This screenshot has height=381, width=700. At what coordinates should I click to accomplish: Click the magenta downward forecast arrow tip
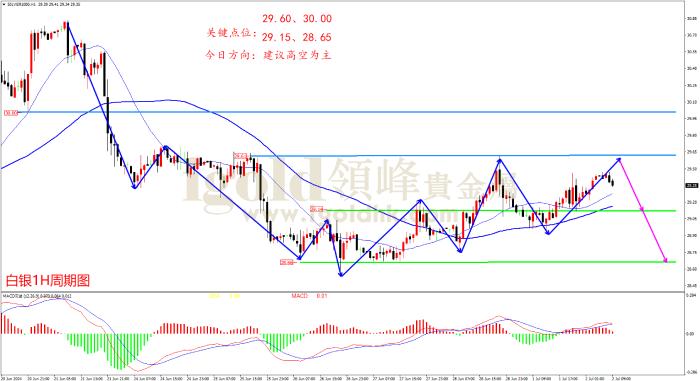[665, 260]
